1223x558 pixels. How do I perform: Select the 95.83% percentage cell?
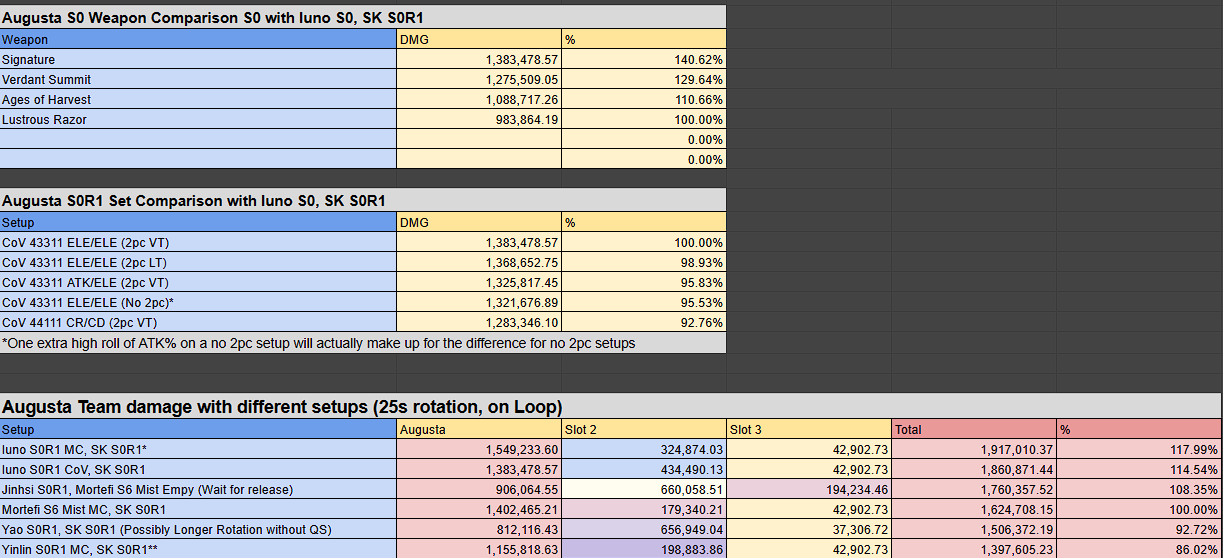coord(644,283)
